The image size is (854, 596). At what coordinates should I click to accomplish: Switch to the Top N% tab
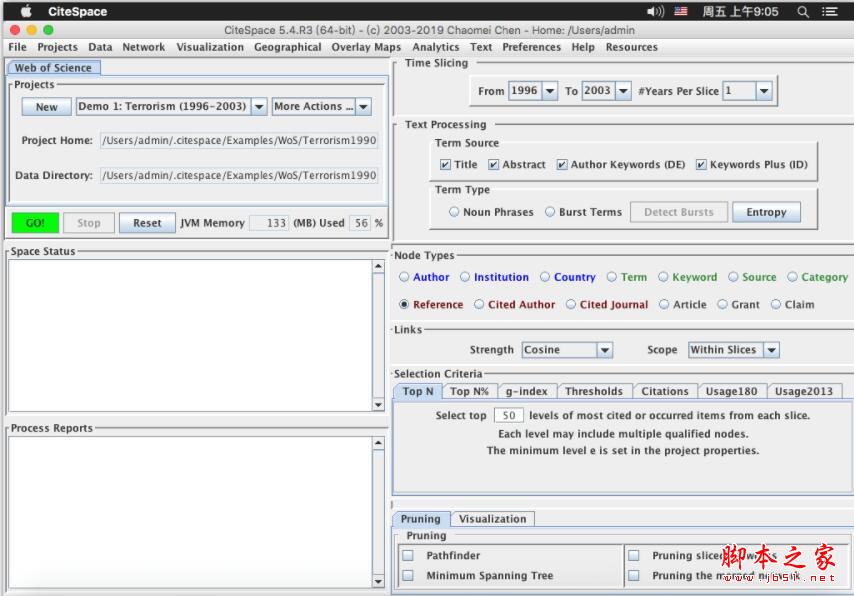469,391
